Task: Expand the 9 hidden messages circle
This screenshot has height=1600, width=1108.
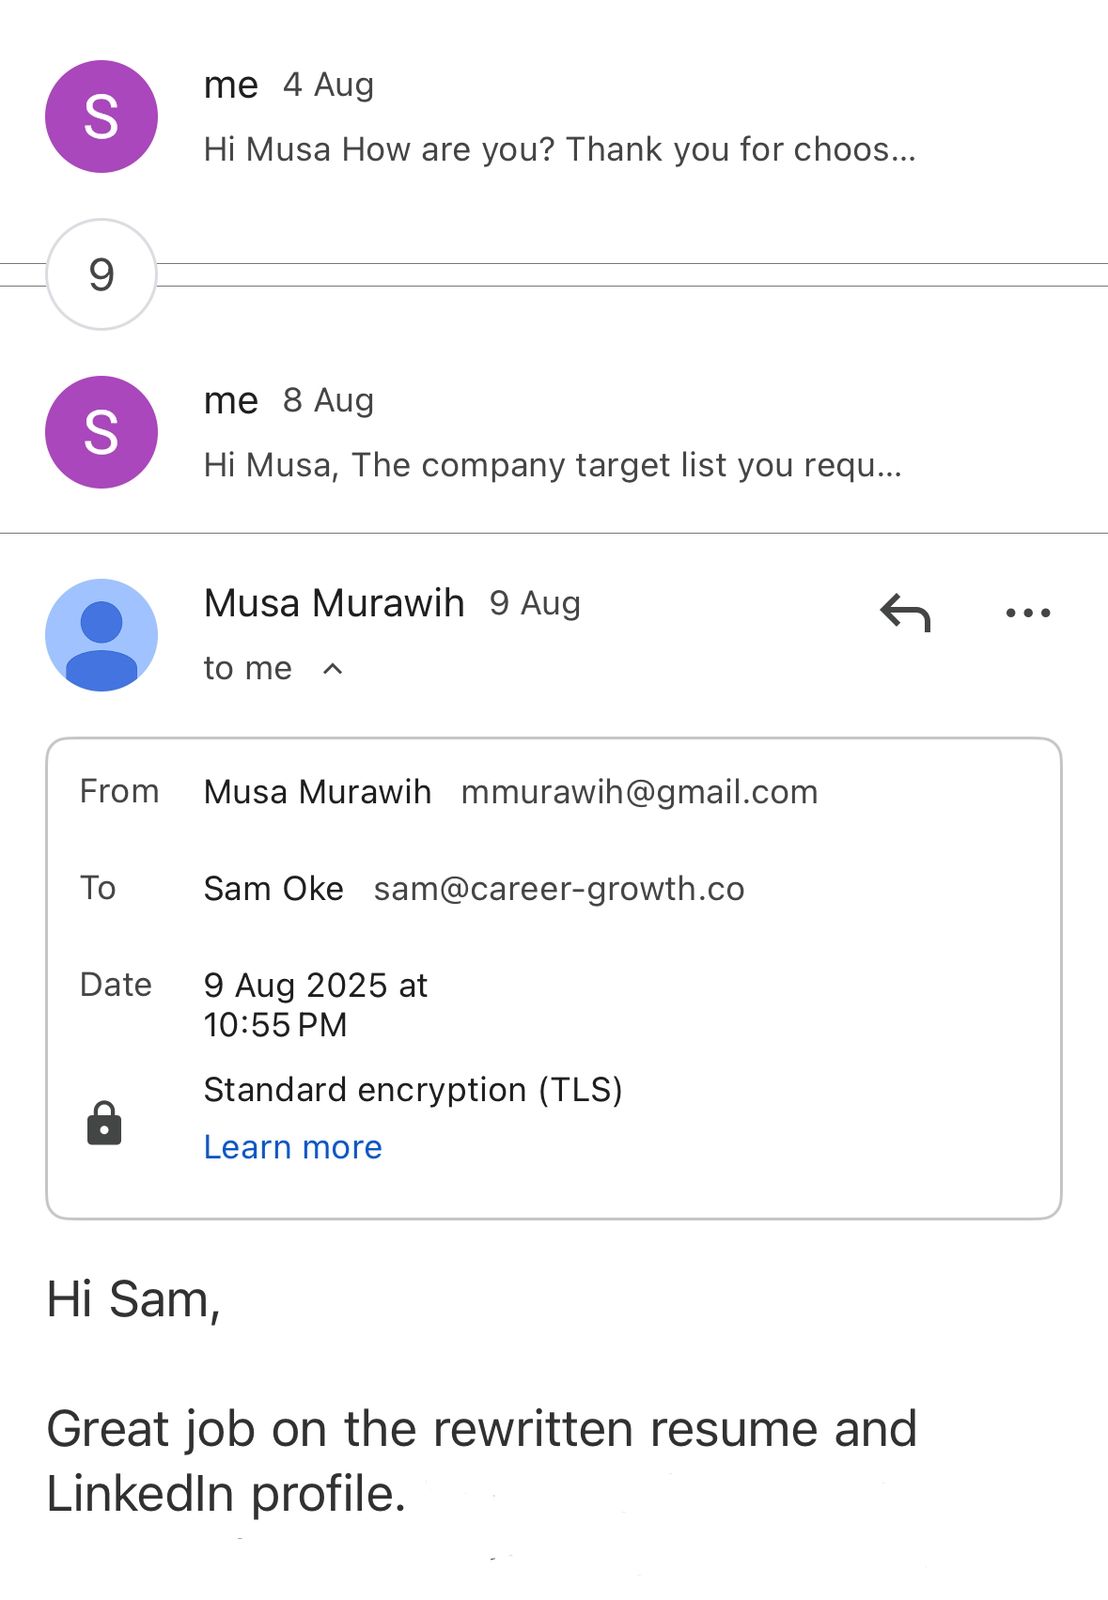Action: (x=101, y=274)
